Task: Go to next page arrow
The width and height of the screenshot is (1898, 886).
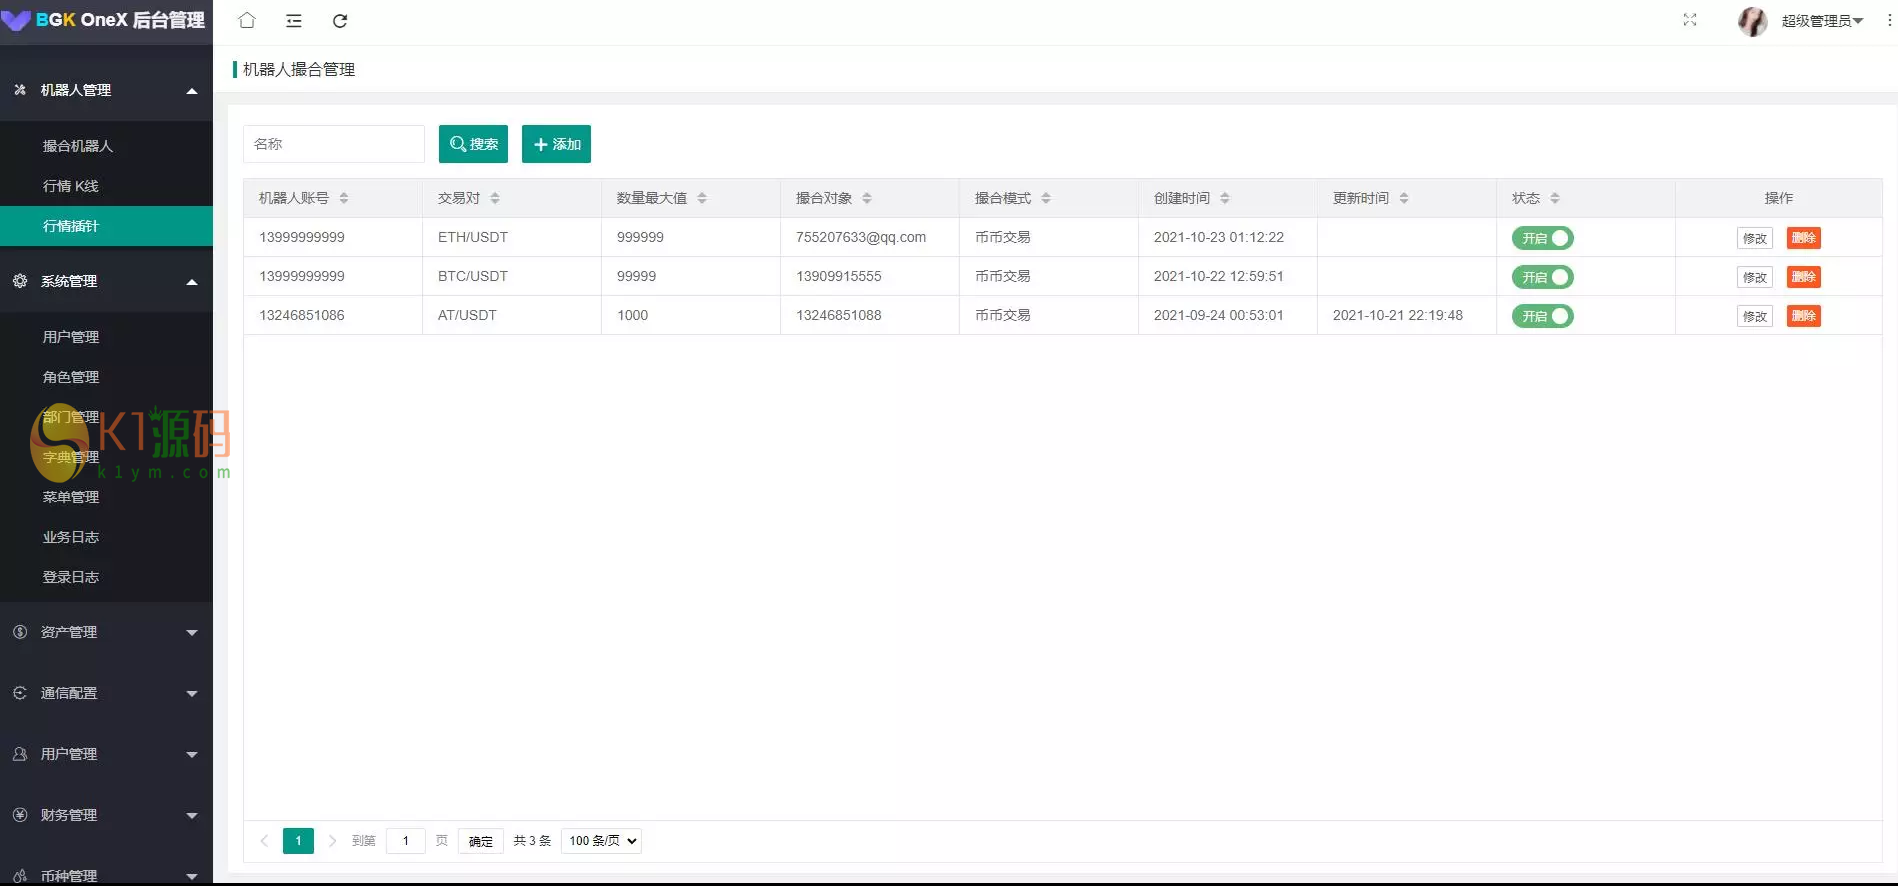Action: (x=332, y=841)
